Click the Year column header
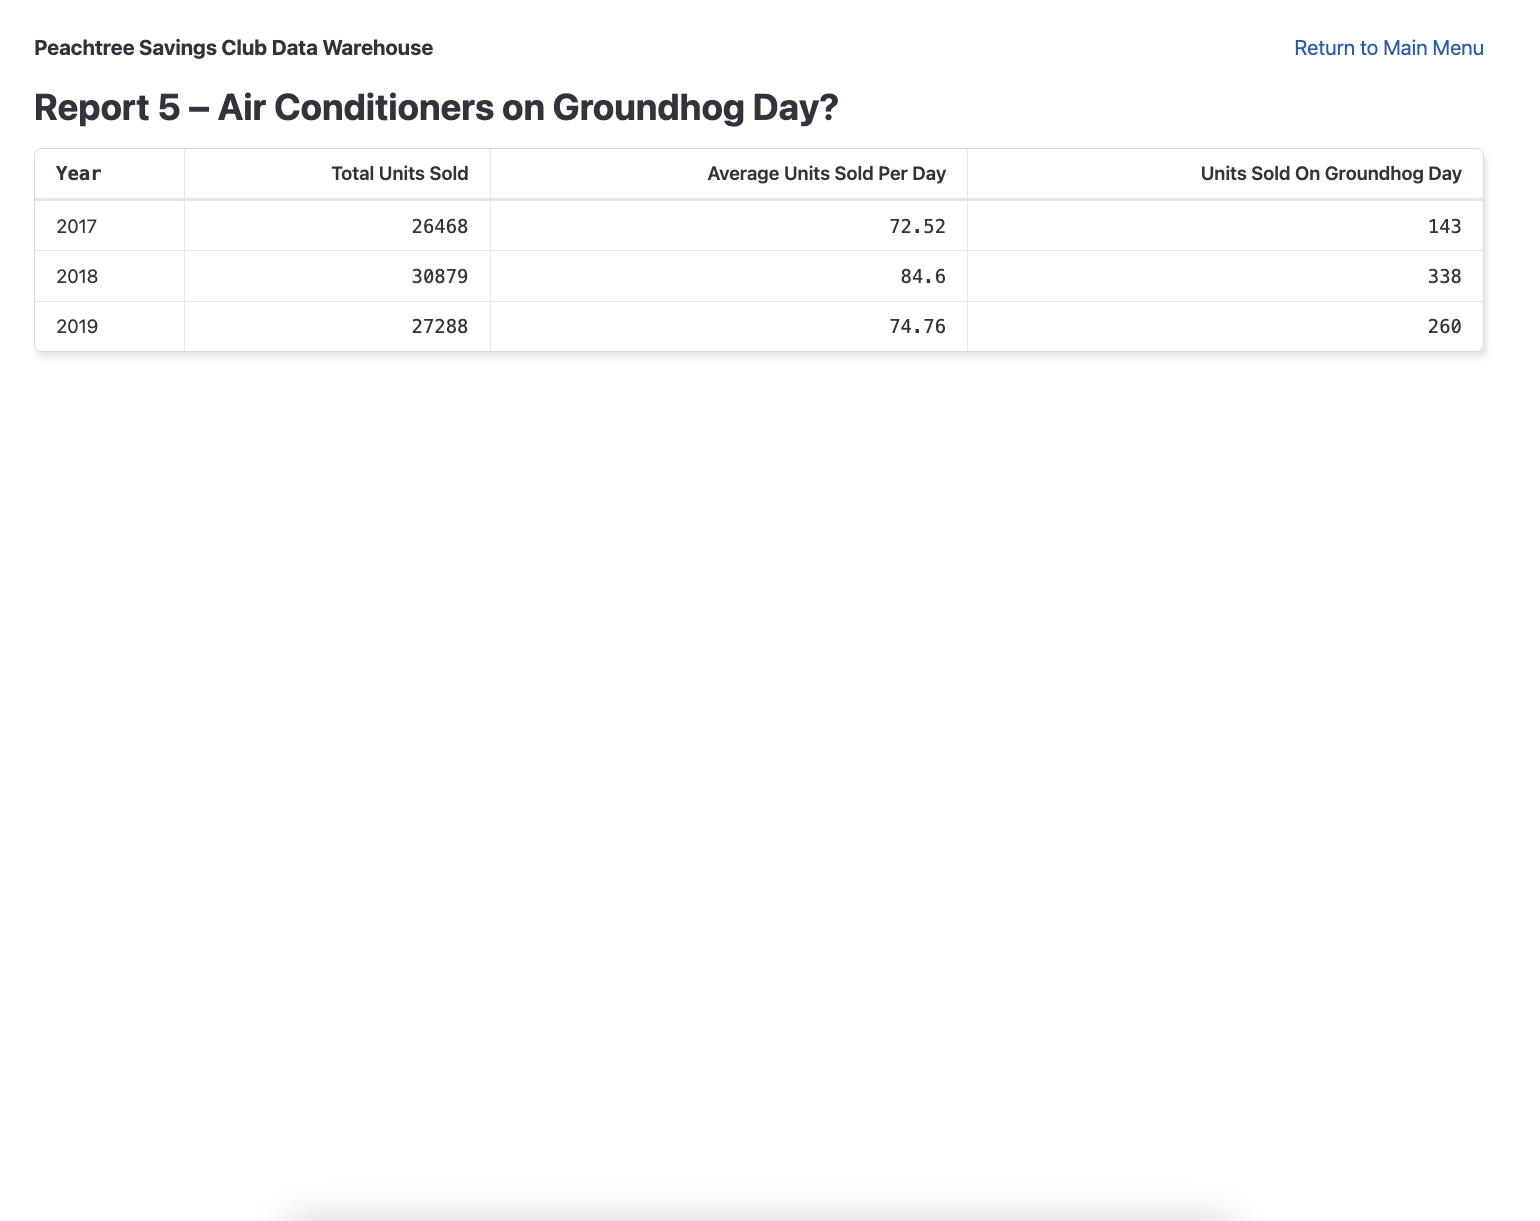Screen dimensions: 1540x1221 pyautogui.click(x=79, y=174)
